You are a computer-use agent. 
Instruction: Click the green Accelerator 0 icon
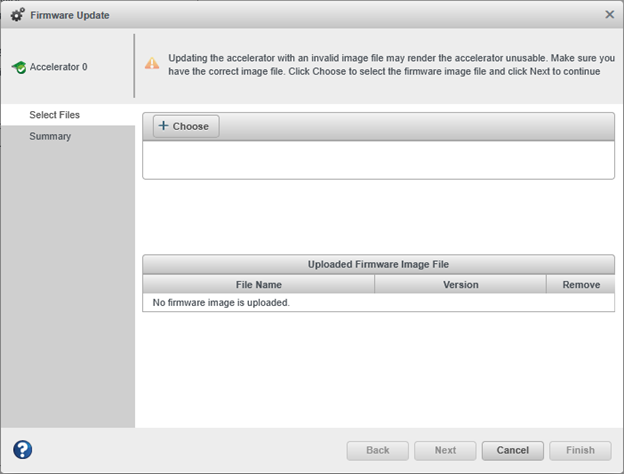[x=18, y=67]
